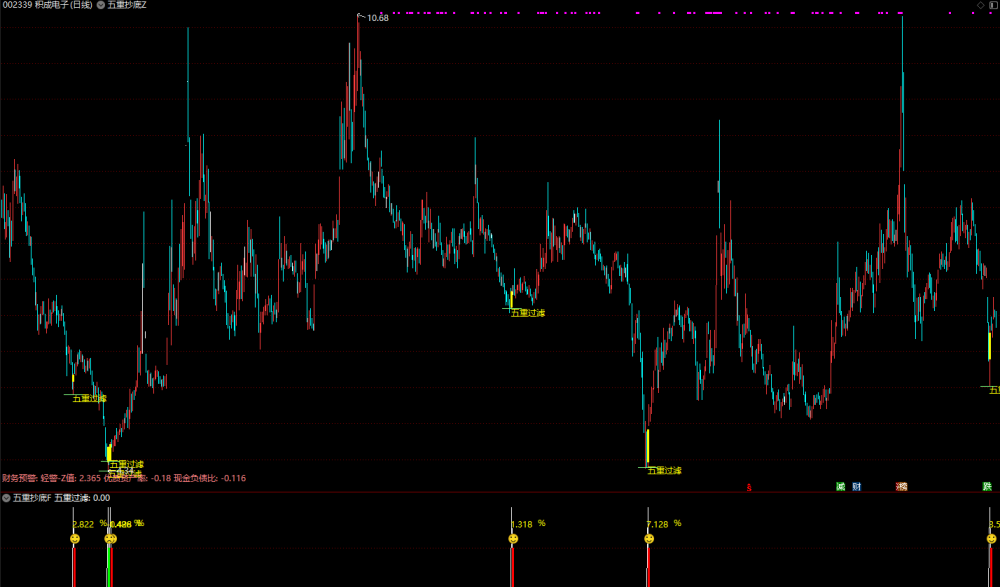Click the 财务预警 financial warning text line
Image resolution: width=1000 pixels, height=587 pixels.
(124, 478)
